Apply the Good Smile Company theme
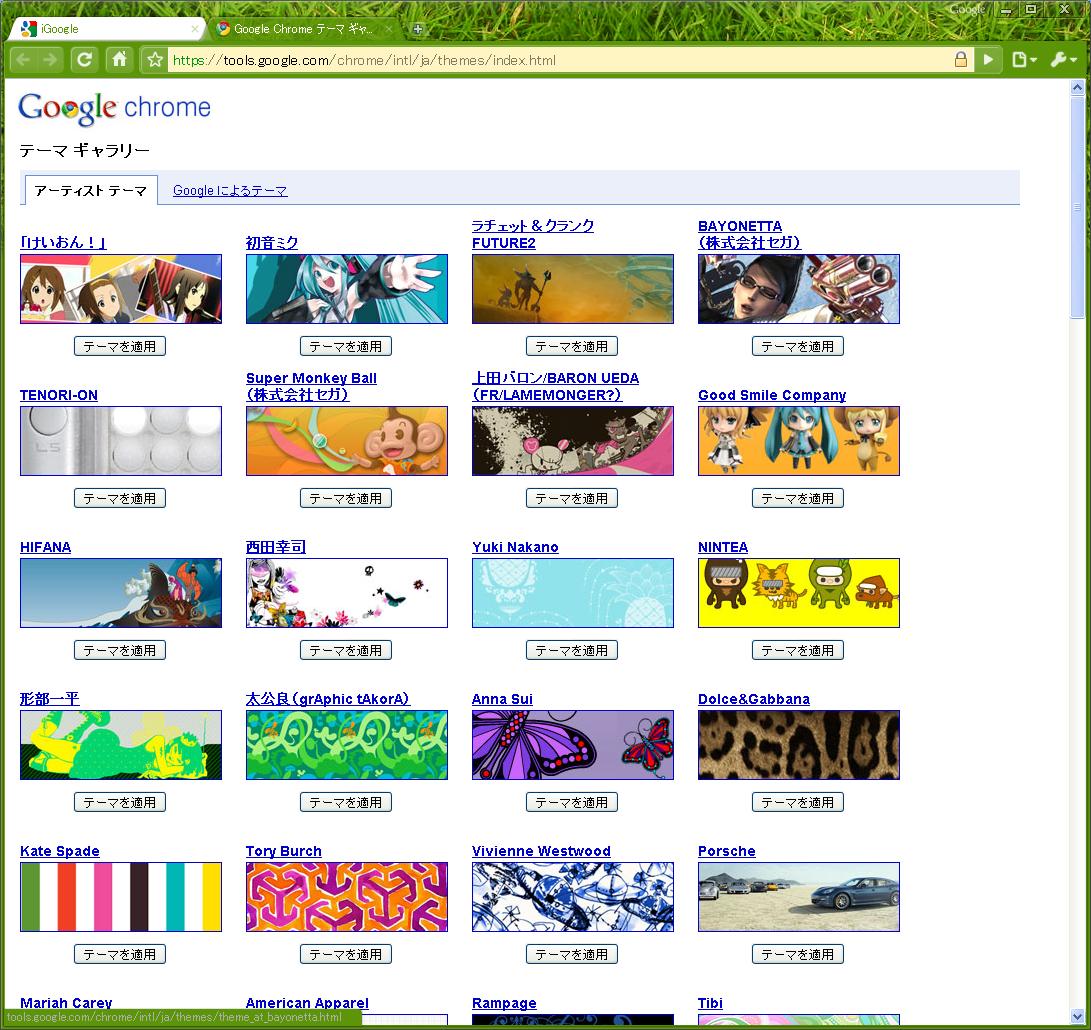Screen dimensions: 1091x1030 click(x=798, y=498)
